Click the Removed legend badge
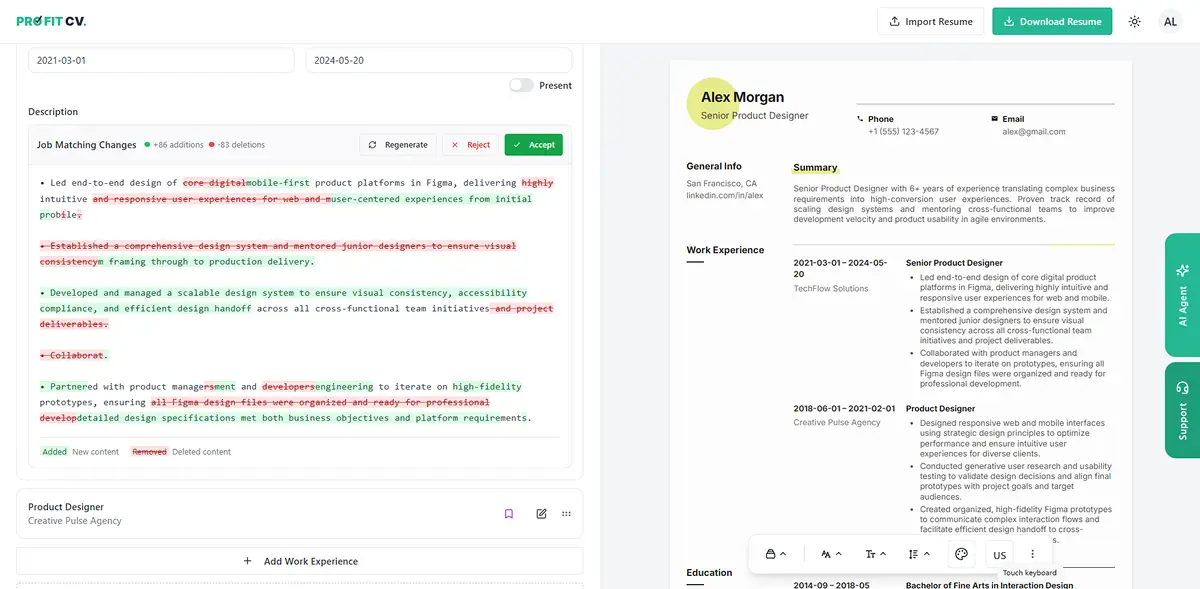This screenshot has width=1200, height=589. tap(149, 452)
